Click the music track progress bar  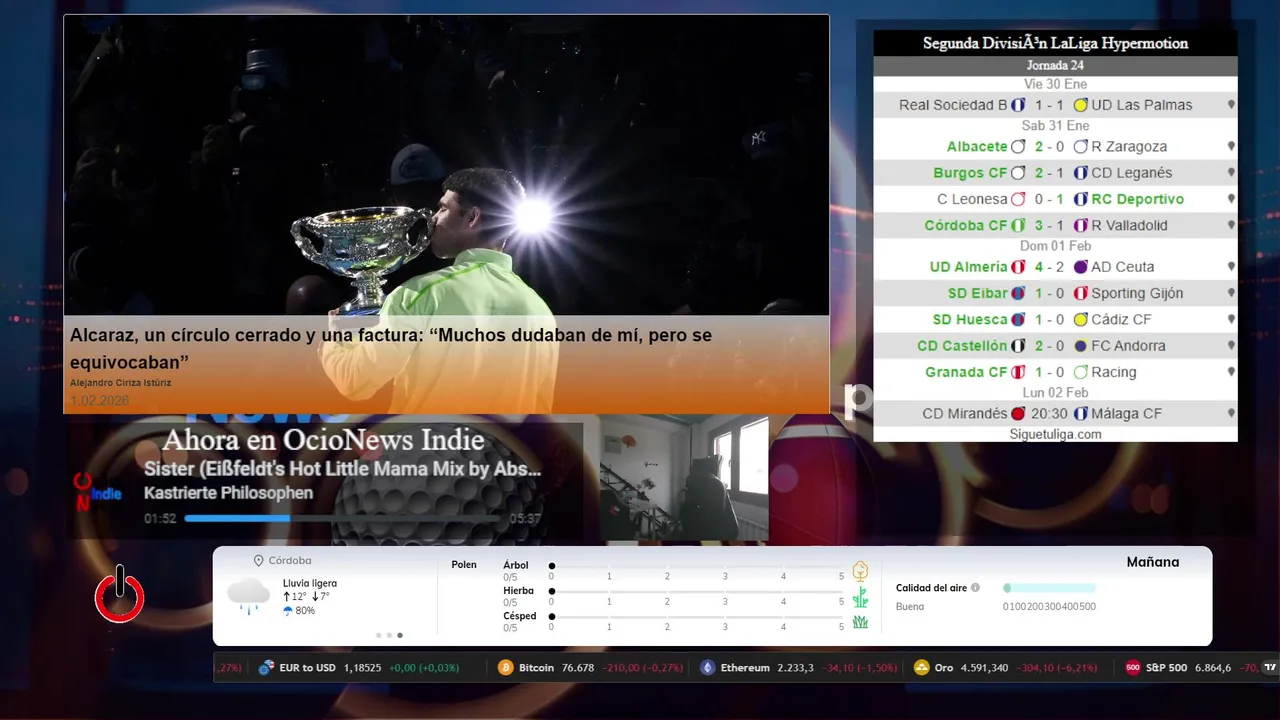[343, 518]
